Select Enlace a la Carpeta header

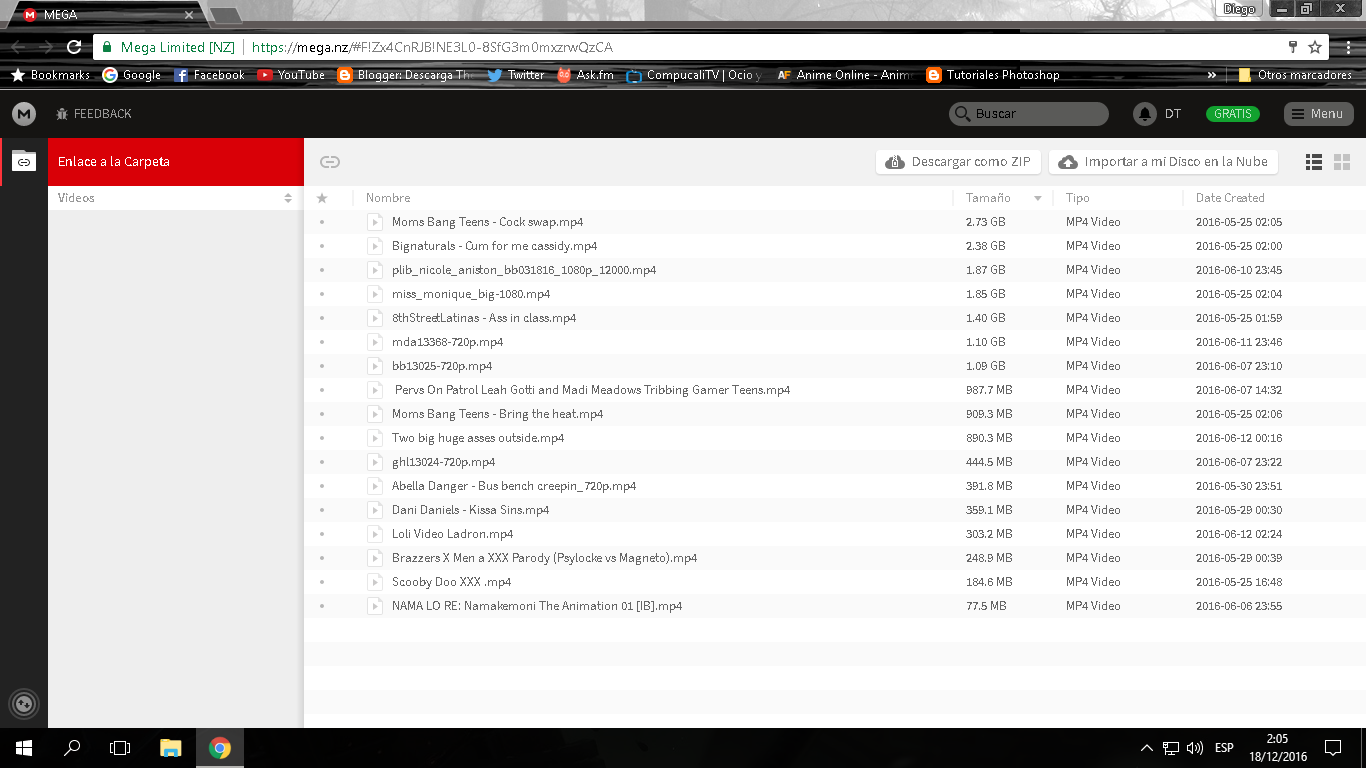coord(175,162)
